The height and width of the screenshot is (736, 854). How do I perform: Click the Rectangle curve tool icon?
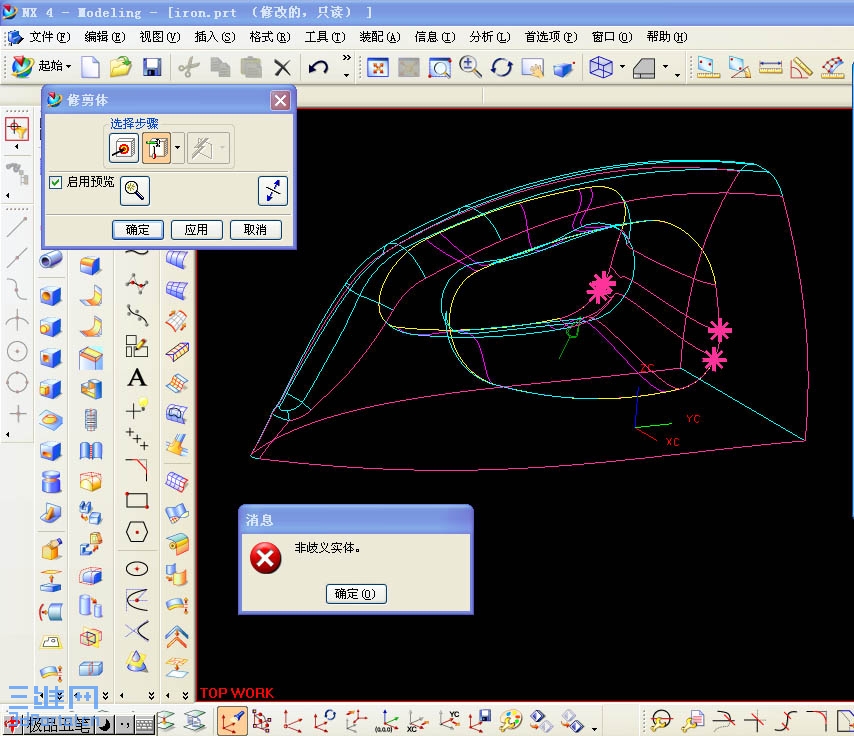tap(137, 499)
